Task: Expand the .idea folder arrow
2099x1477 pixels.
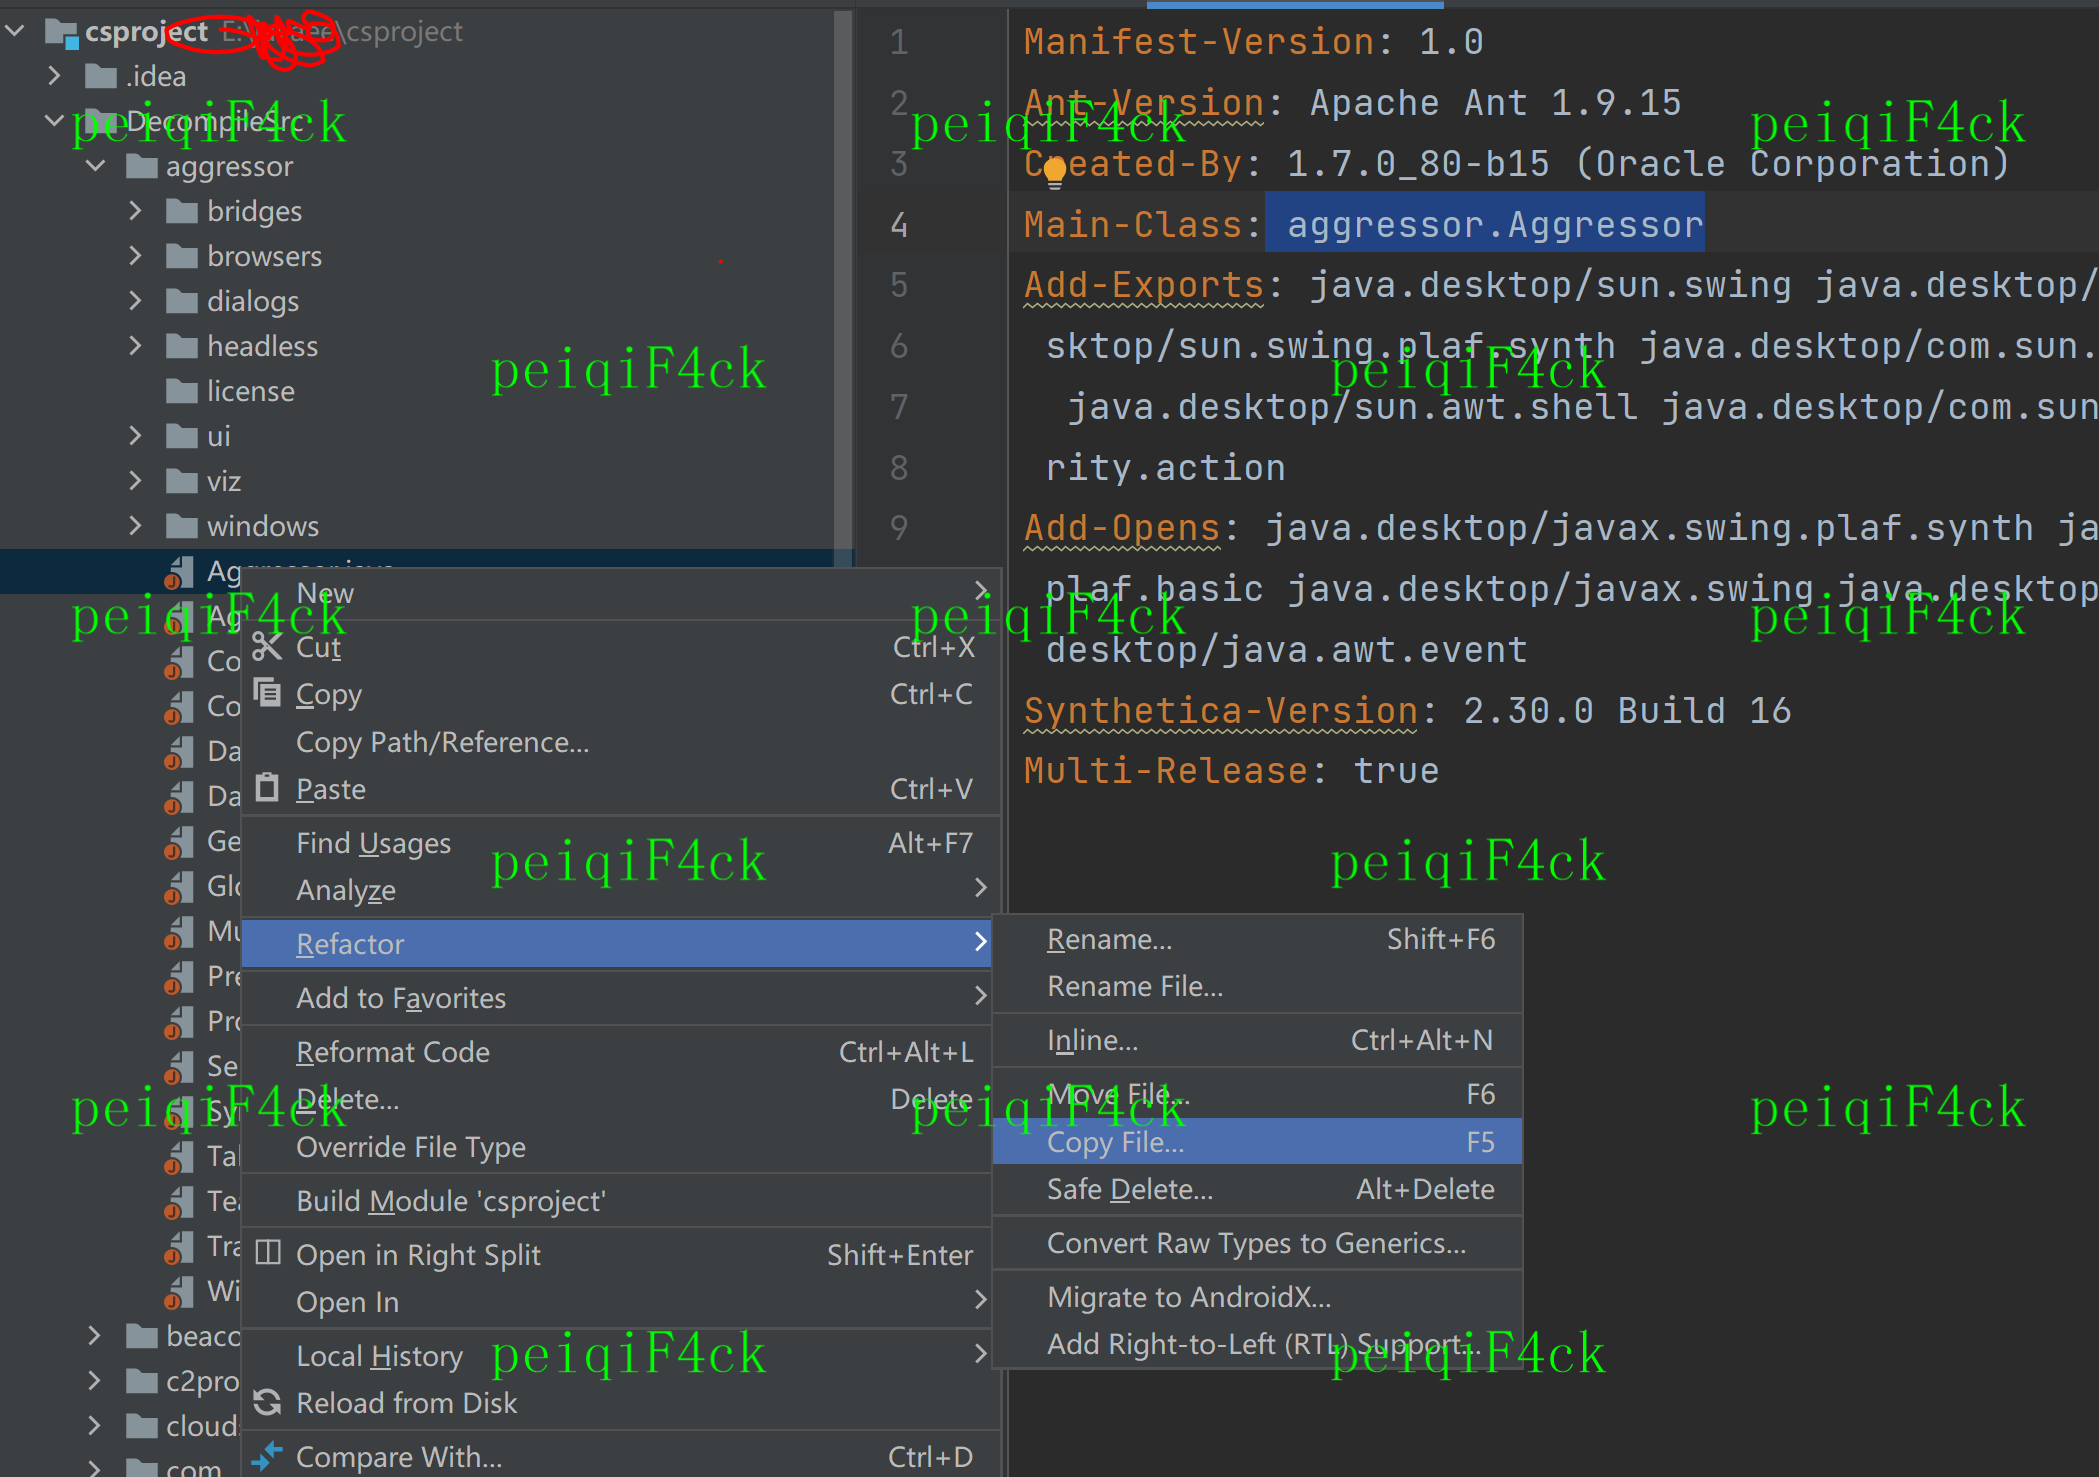Action: [55, 76]
